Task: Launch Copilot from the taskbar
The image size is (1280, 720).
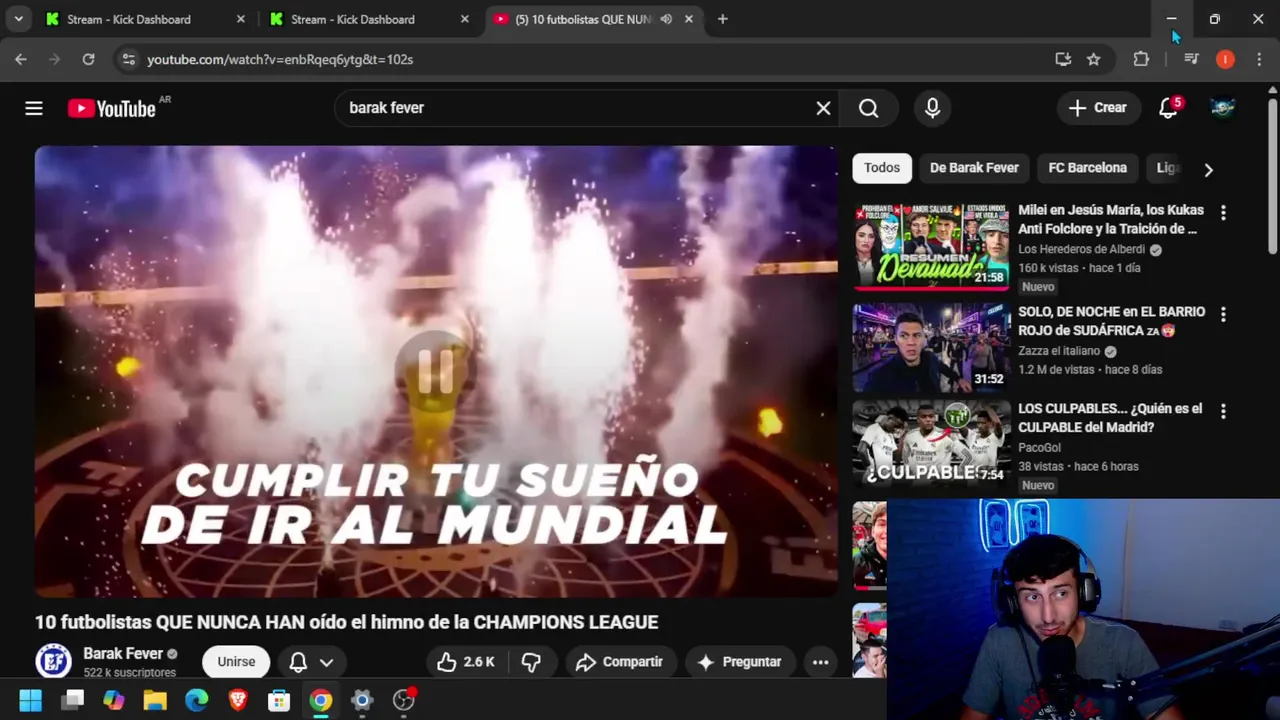Action: 114,700
